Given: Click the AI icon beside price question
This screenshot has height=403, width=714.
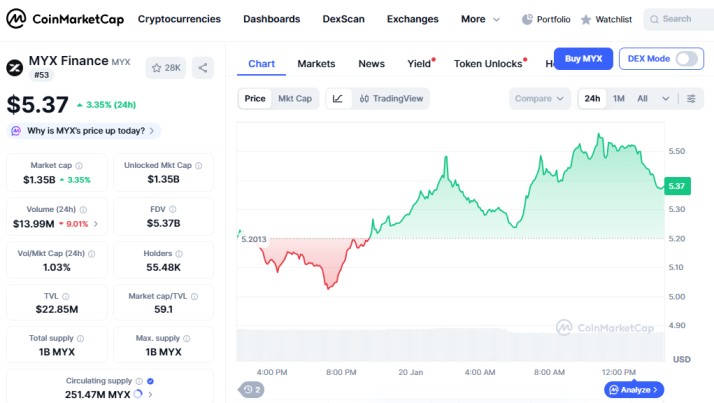Looking at the screenshot, I should [16, 131].
